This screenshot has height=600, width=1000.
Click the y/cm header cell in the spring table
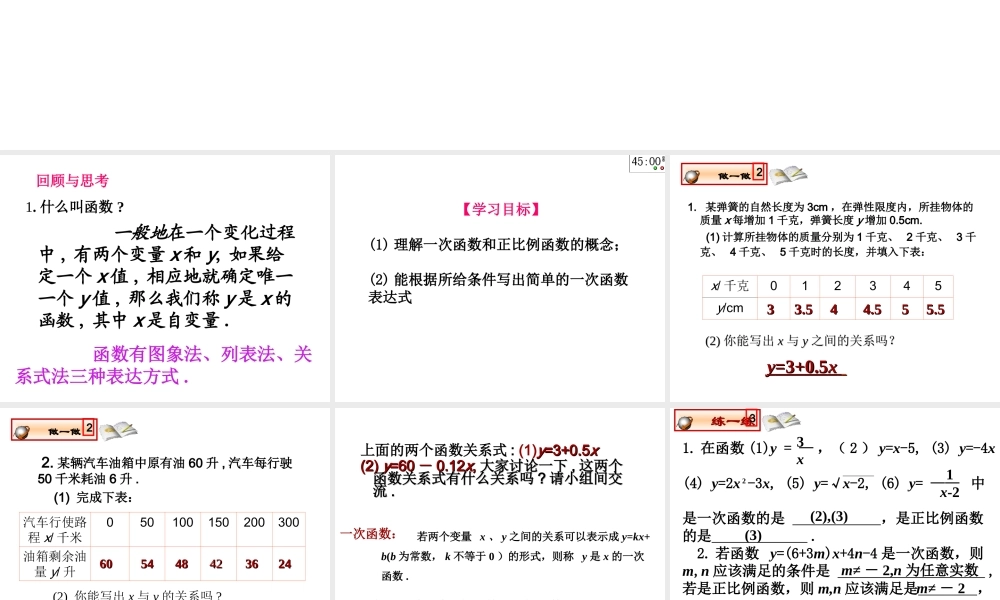pyautogui.click(x=730, y=309)
